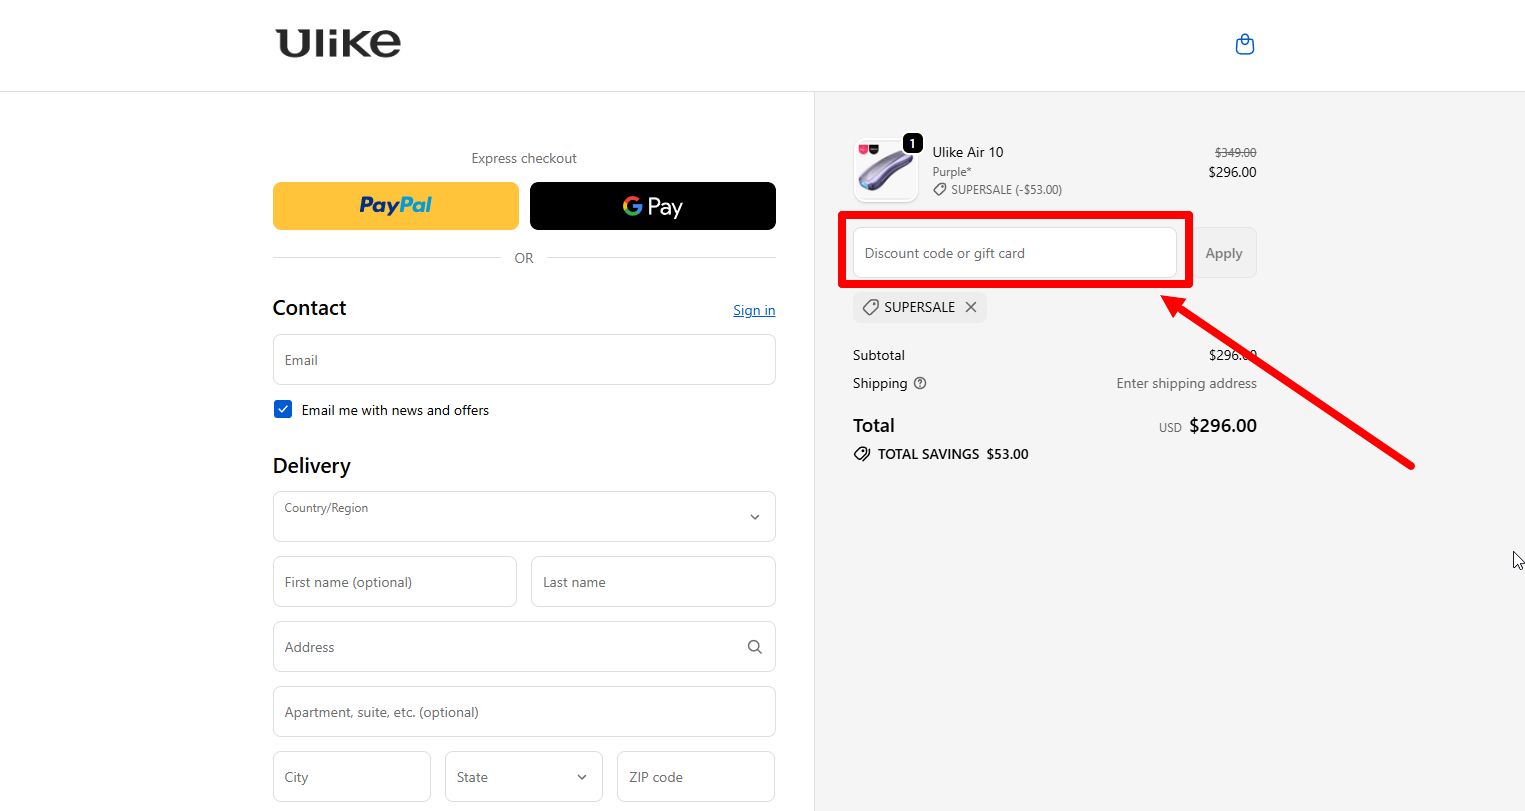Click the Ulike logo
The height and width of the screenshot is (811, 1525).
point(337,42)
